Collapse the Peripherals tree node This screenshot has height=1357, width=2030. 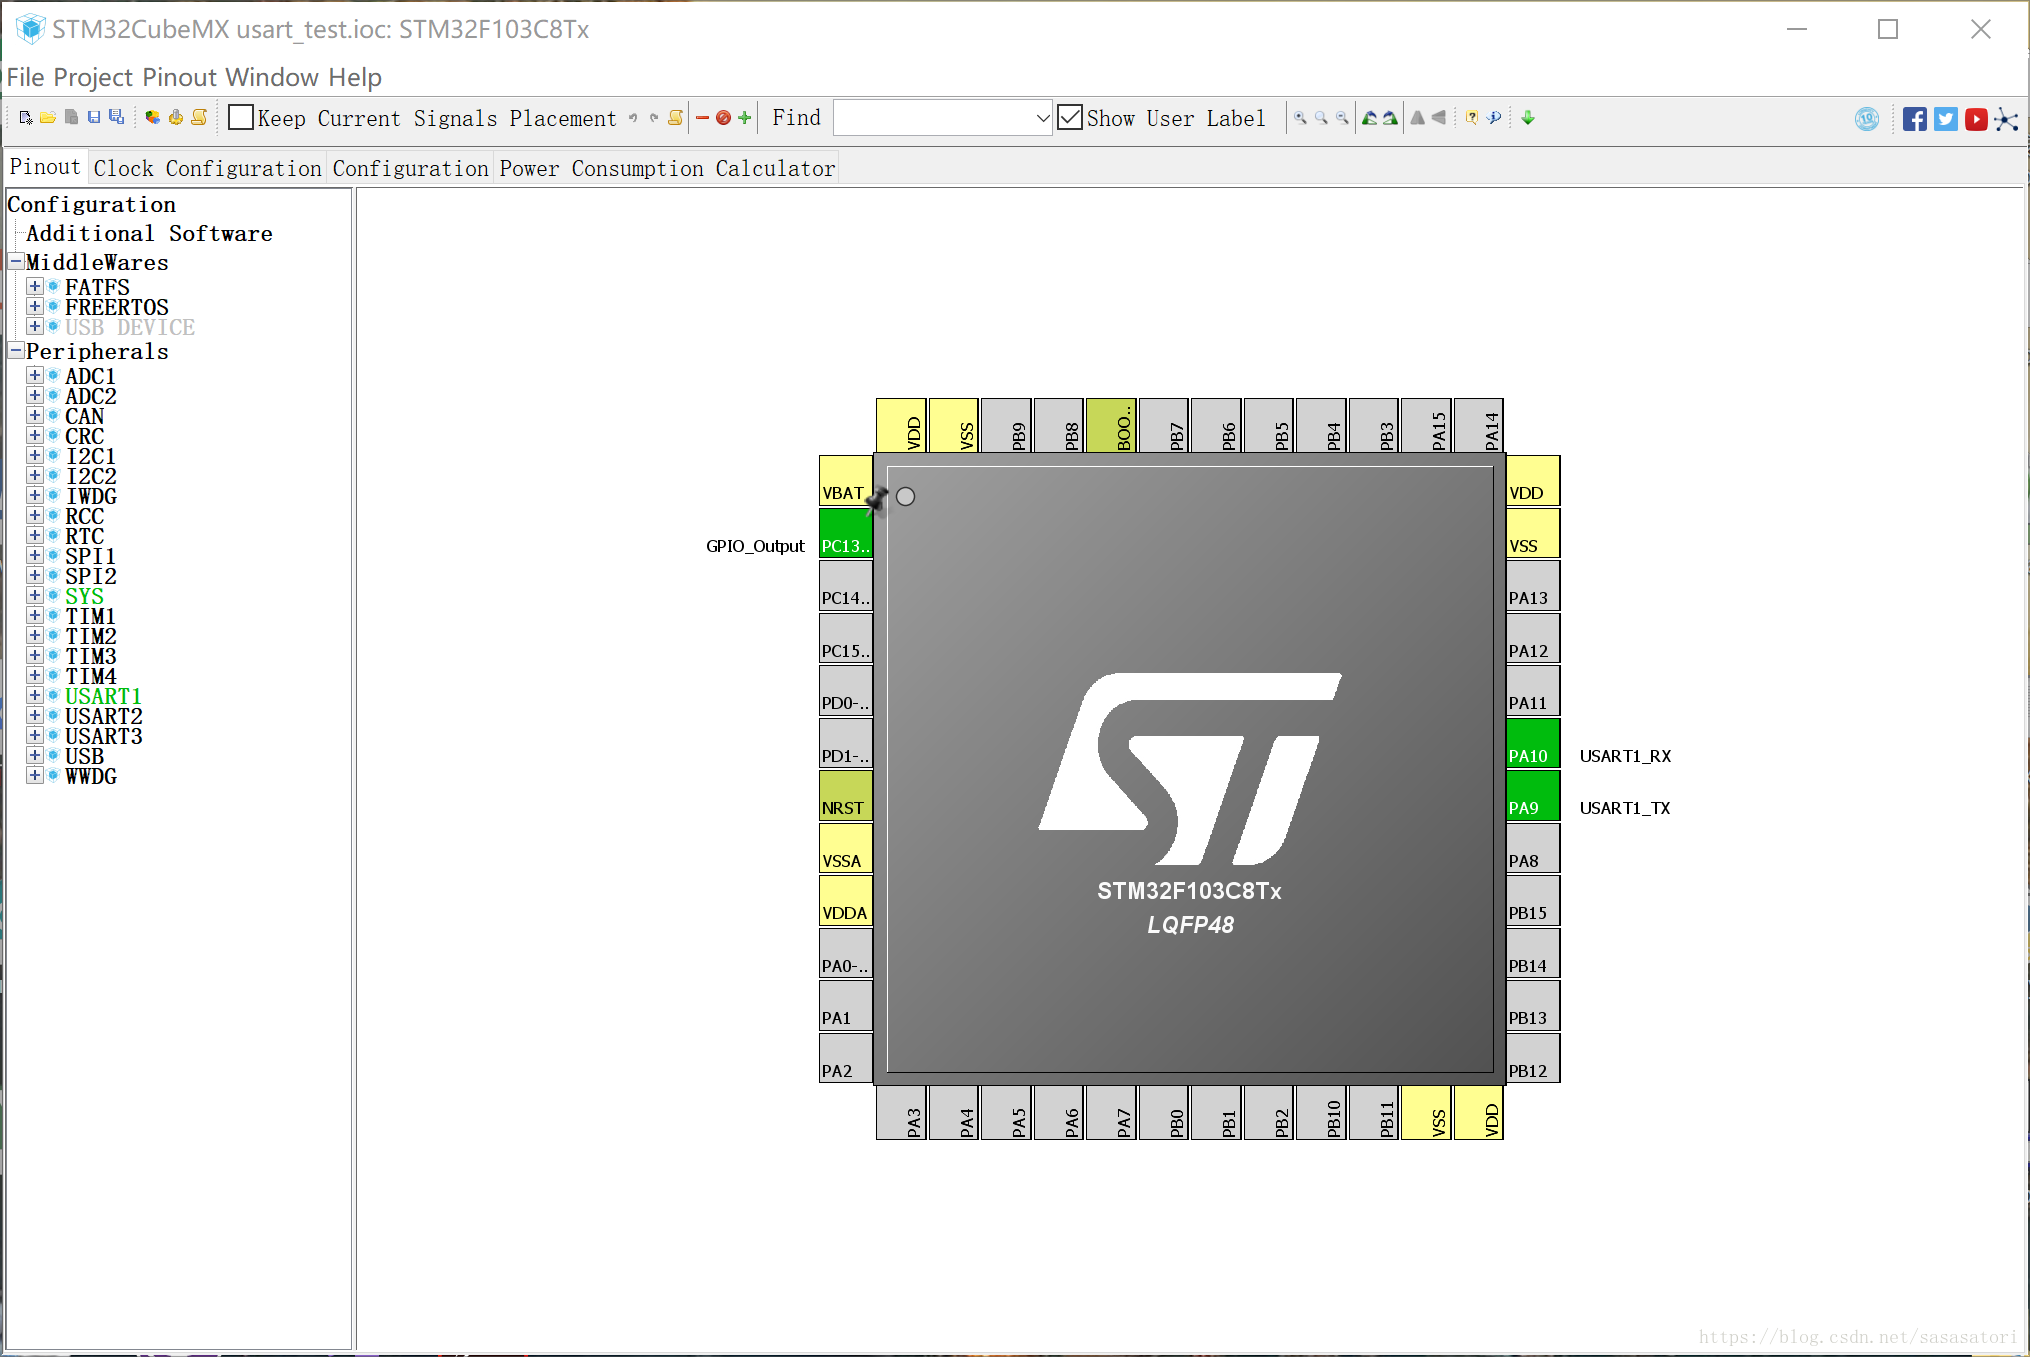pos(16,351)
